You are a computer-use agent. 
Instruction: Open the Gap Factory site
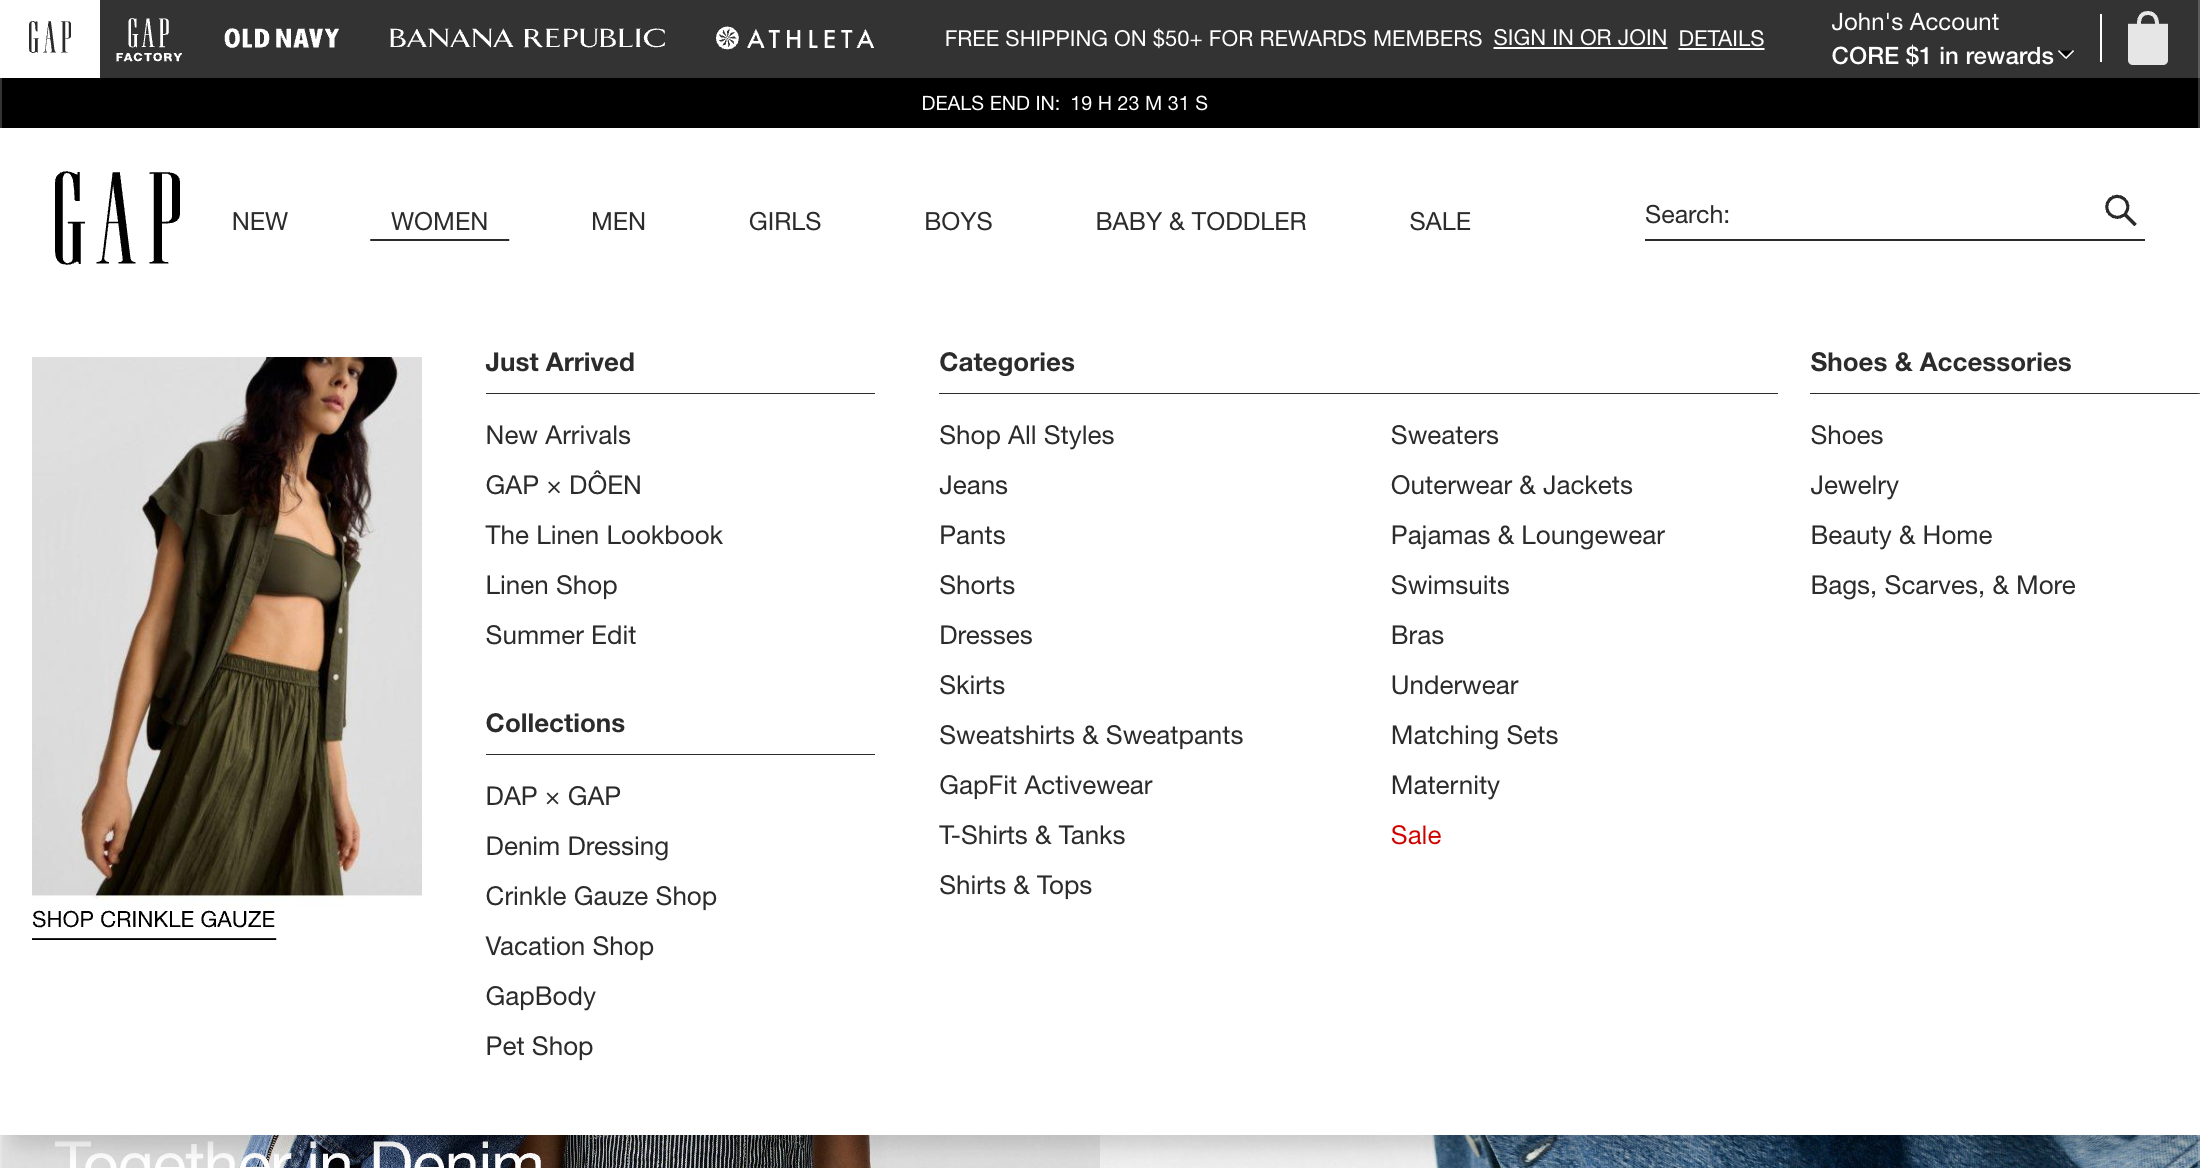point(149,39)
